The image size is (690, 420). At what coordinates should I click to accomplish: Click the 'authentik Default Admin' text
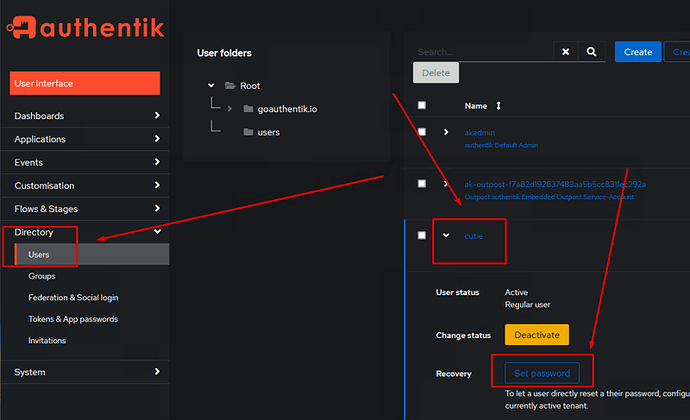point(501,145)
